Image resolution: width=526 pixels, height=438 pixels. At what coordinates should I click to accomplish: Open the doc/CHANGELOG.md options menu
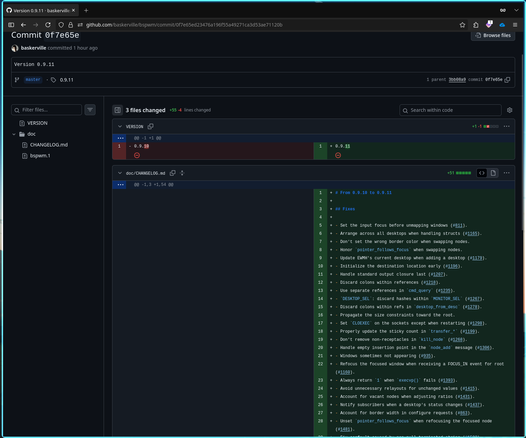[x=507, y=173]
